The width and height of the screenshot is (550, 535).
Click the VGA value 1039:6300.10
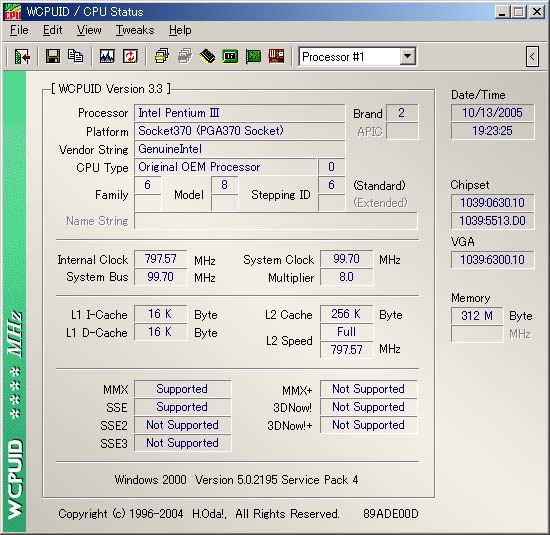[x=492, y=260]
